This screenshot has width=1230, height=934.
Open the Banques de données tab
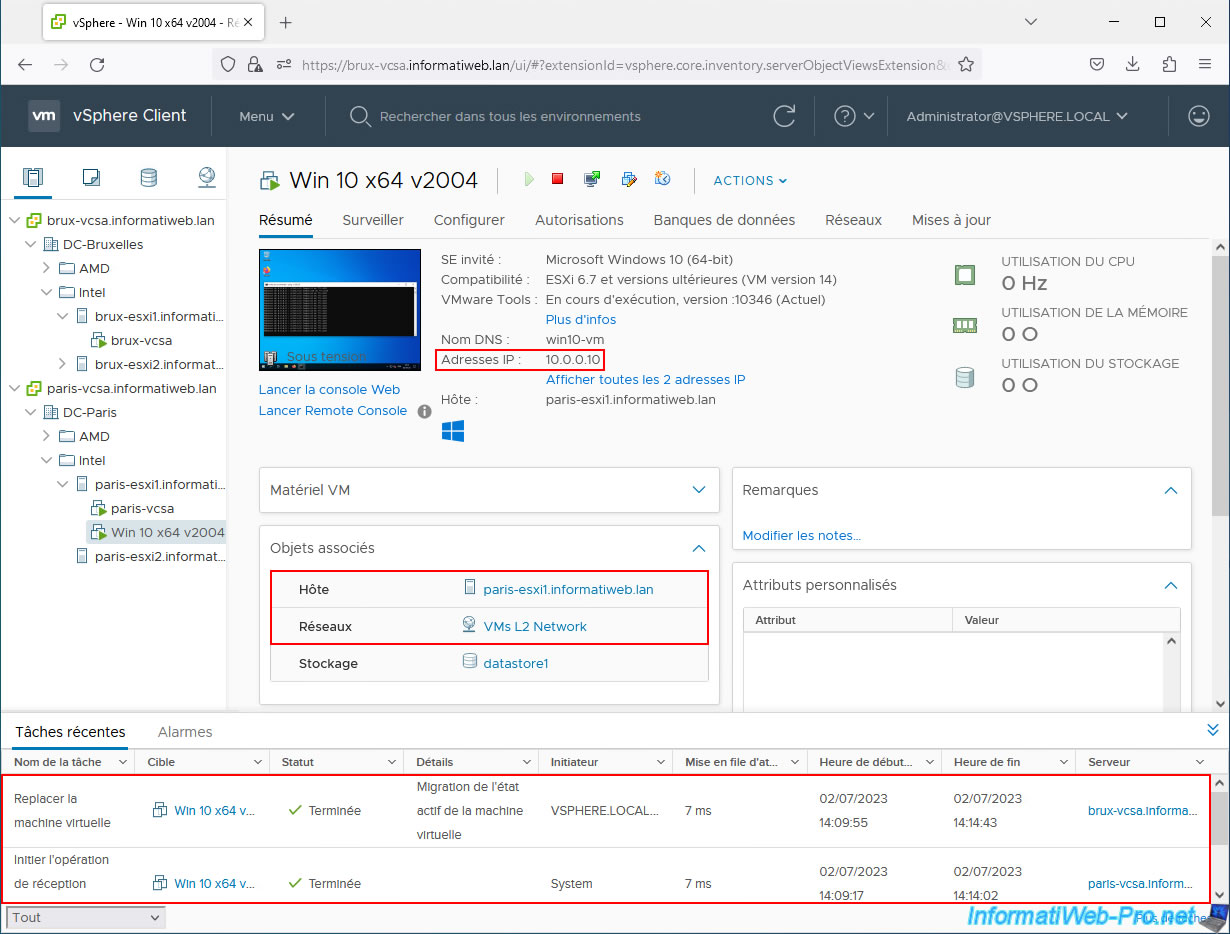(724, 220)
